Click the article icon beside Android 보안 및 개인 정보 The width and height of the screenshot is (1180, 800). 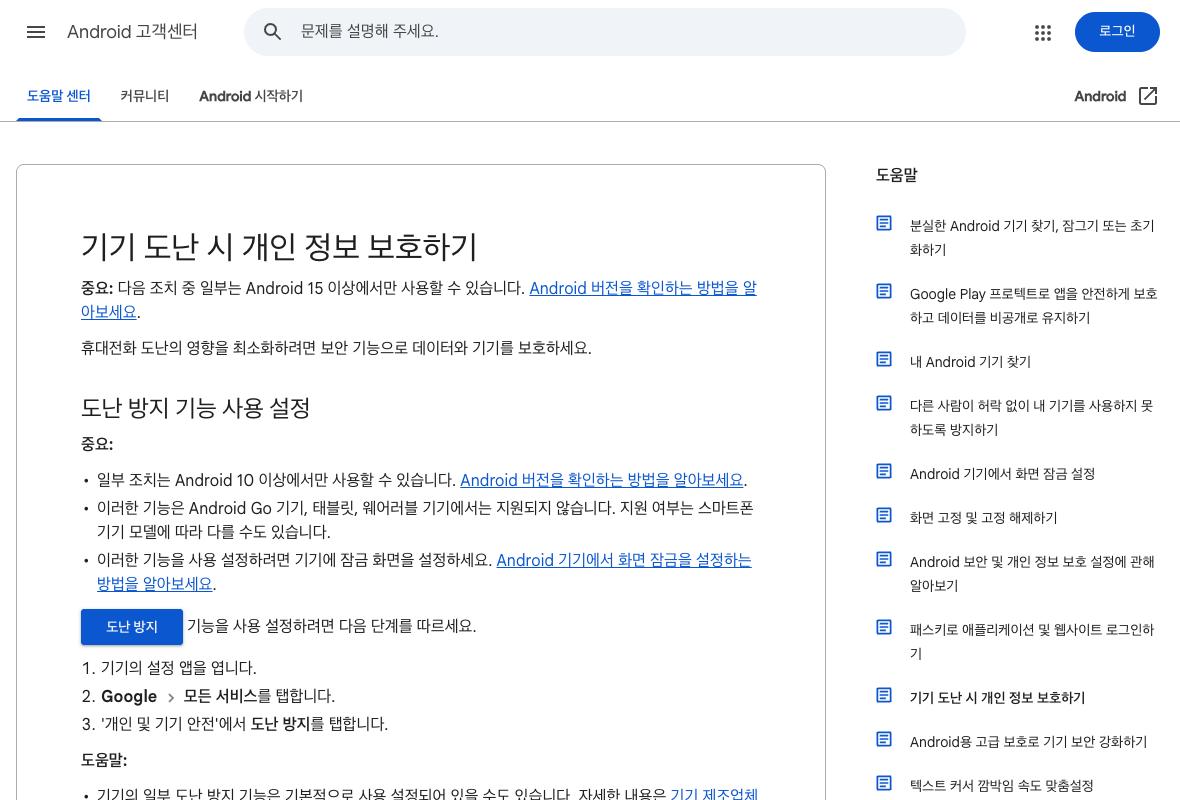pyautogui.click(x=884, y=559)
